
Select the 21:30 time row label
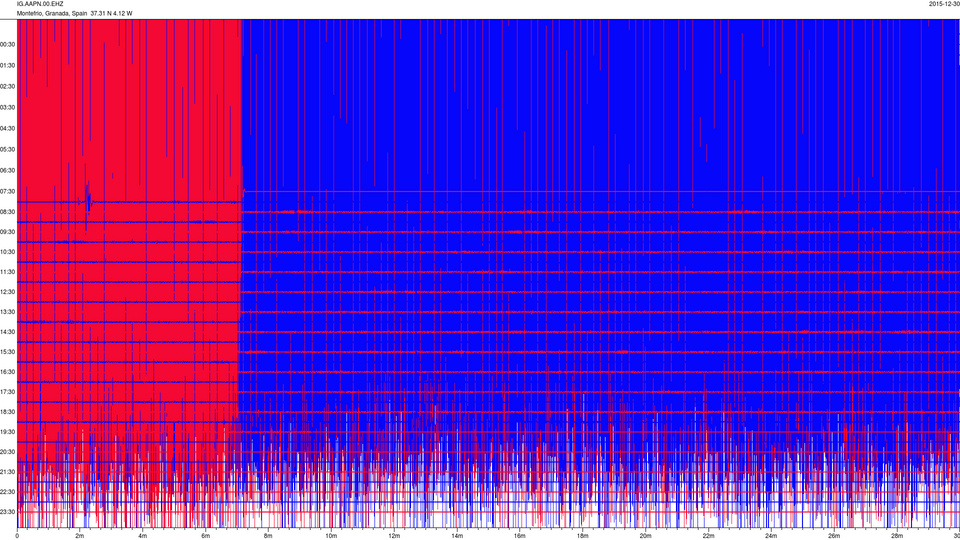pyautogui.click(x=7, y=472)
